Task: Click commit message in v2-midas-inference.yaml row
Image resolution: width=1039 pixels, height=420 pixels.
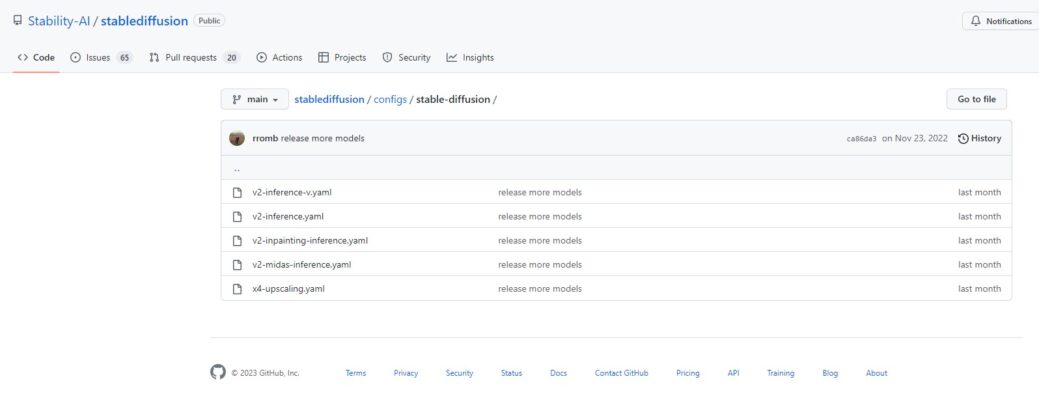Action: 540,264
